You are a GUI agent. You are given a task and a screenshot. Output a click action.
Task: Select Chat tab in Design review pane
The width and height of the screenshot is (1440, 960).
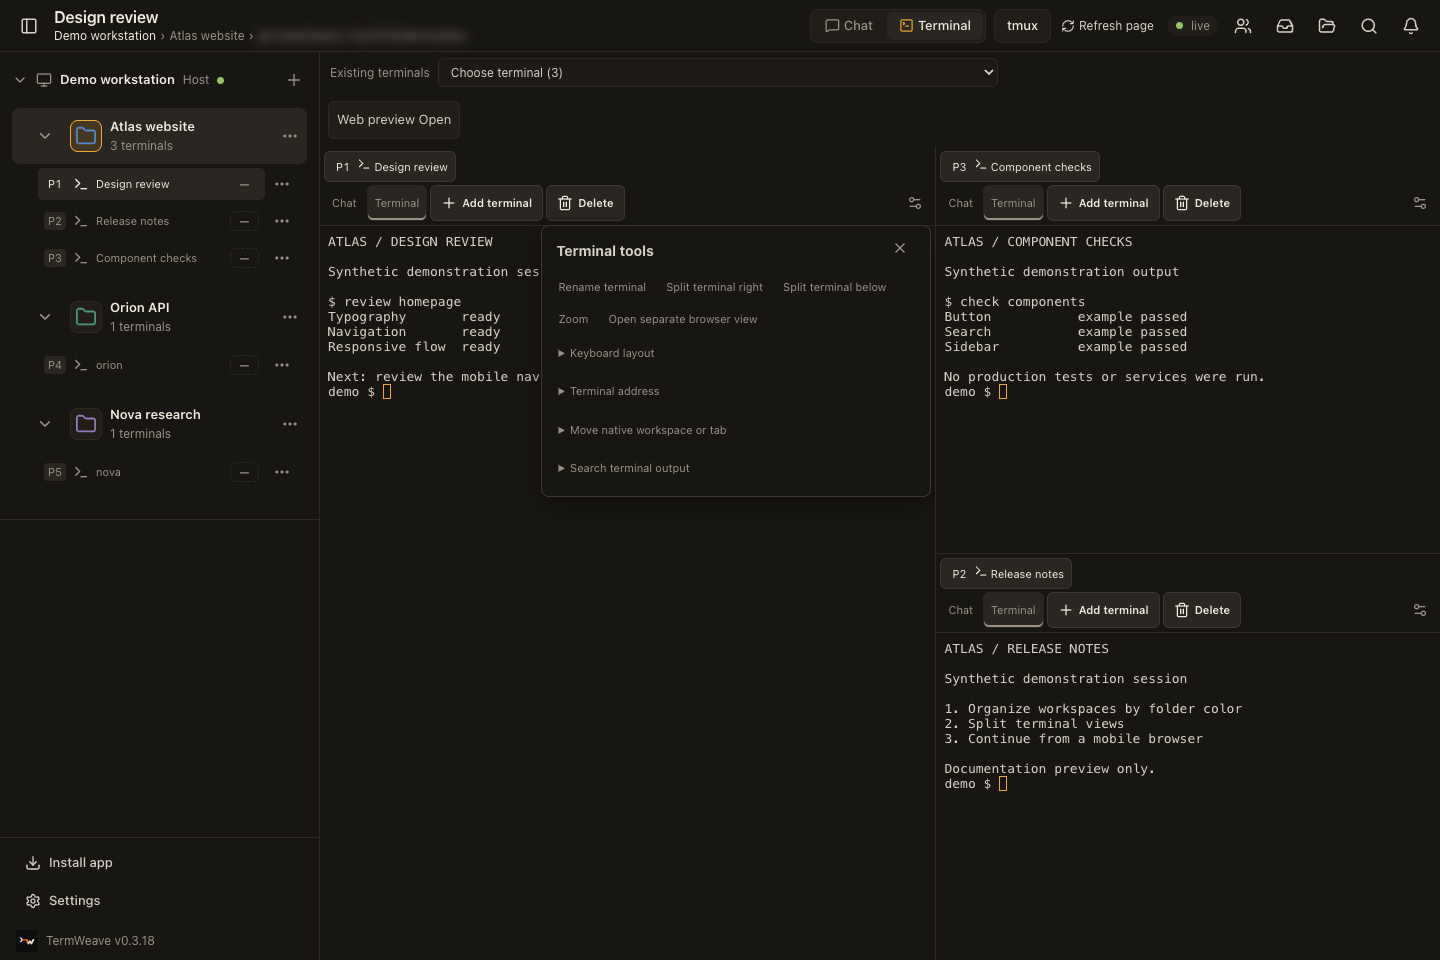click(344, 203)
